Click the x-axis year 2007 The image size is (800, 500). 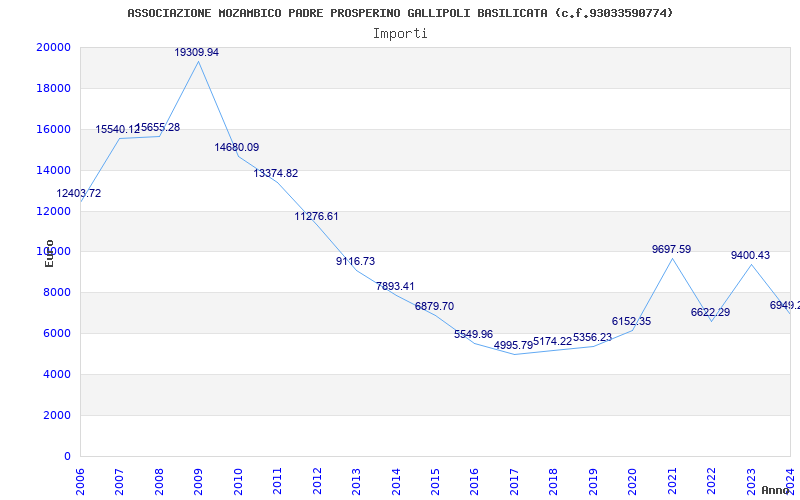pos(119,482)
